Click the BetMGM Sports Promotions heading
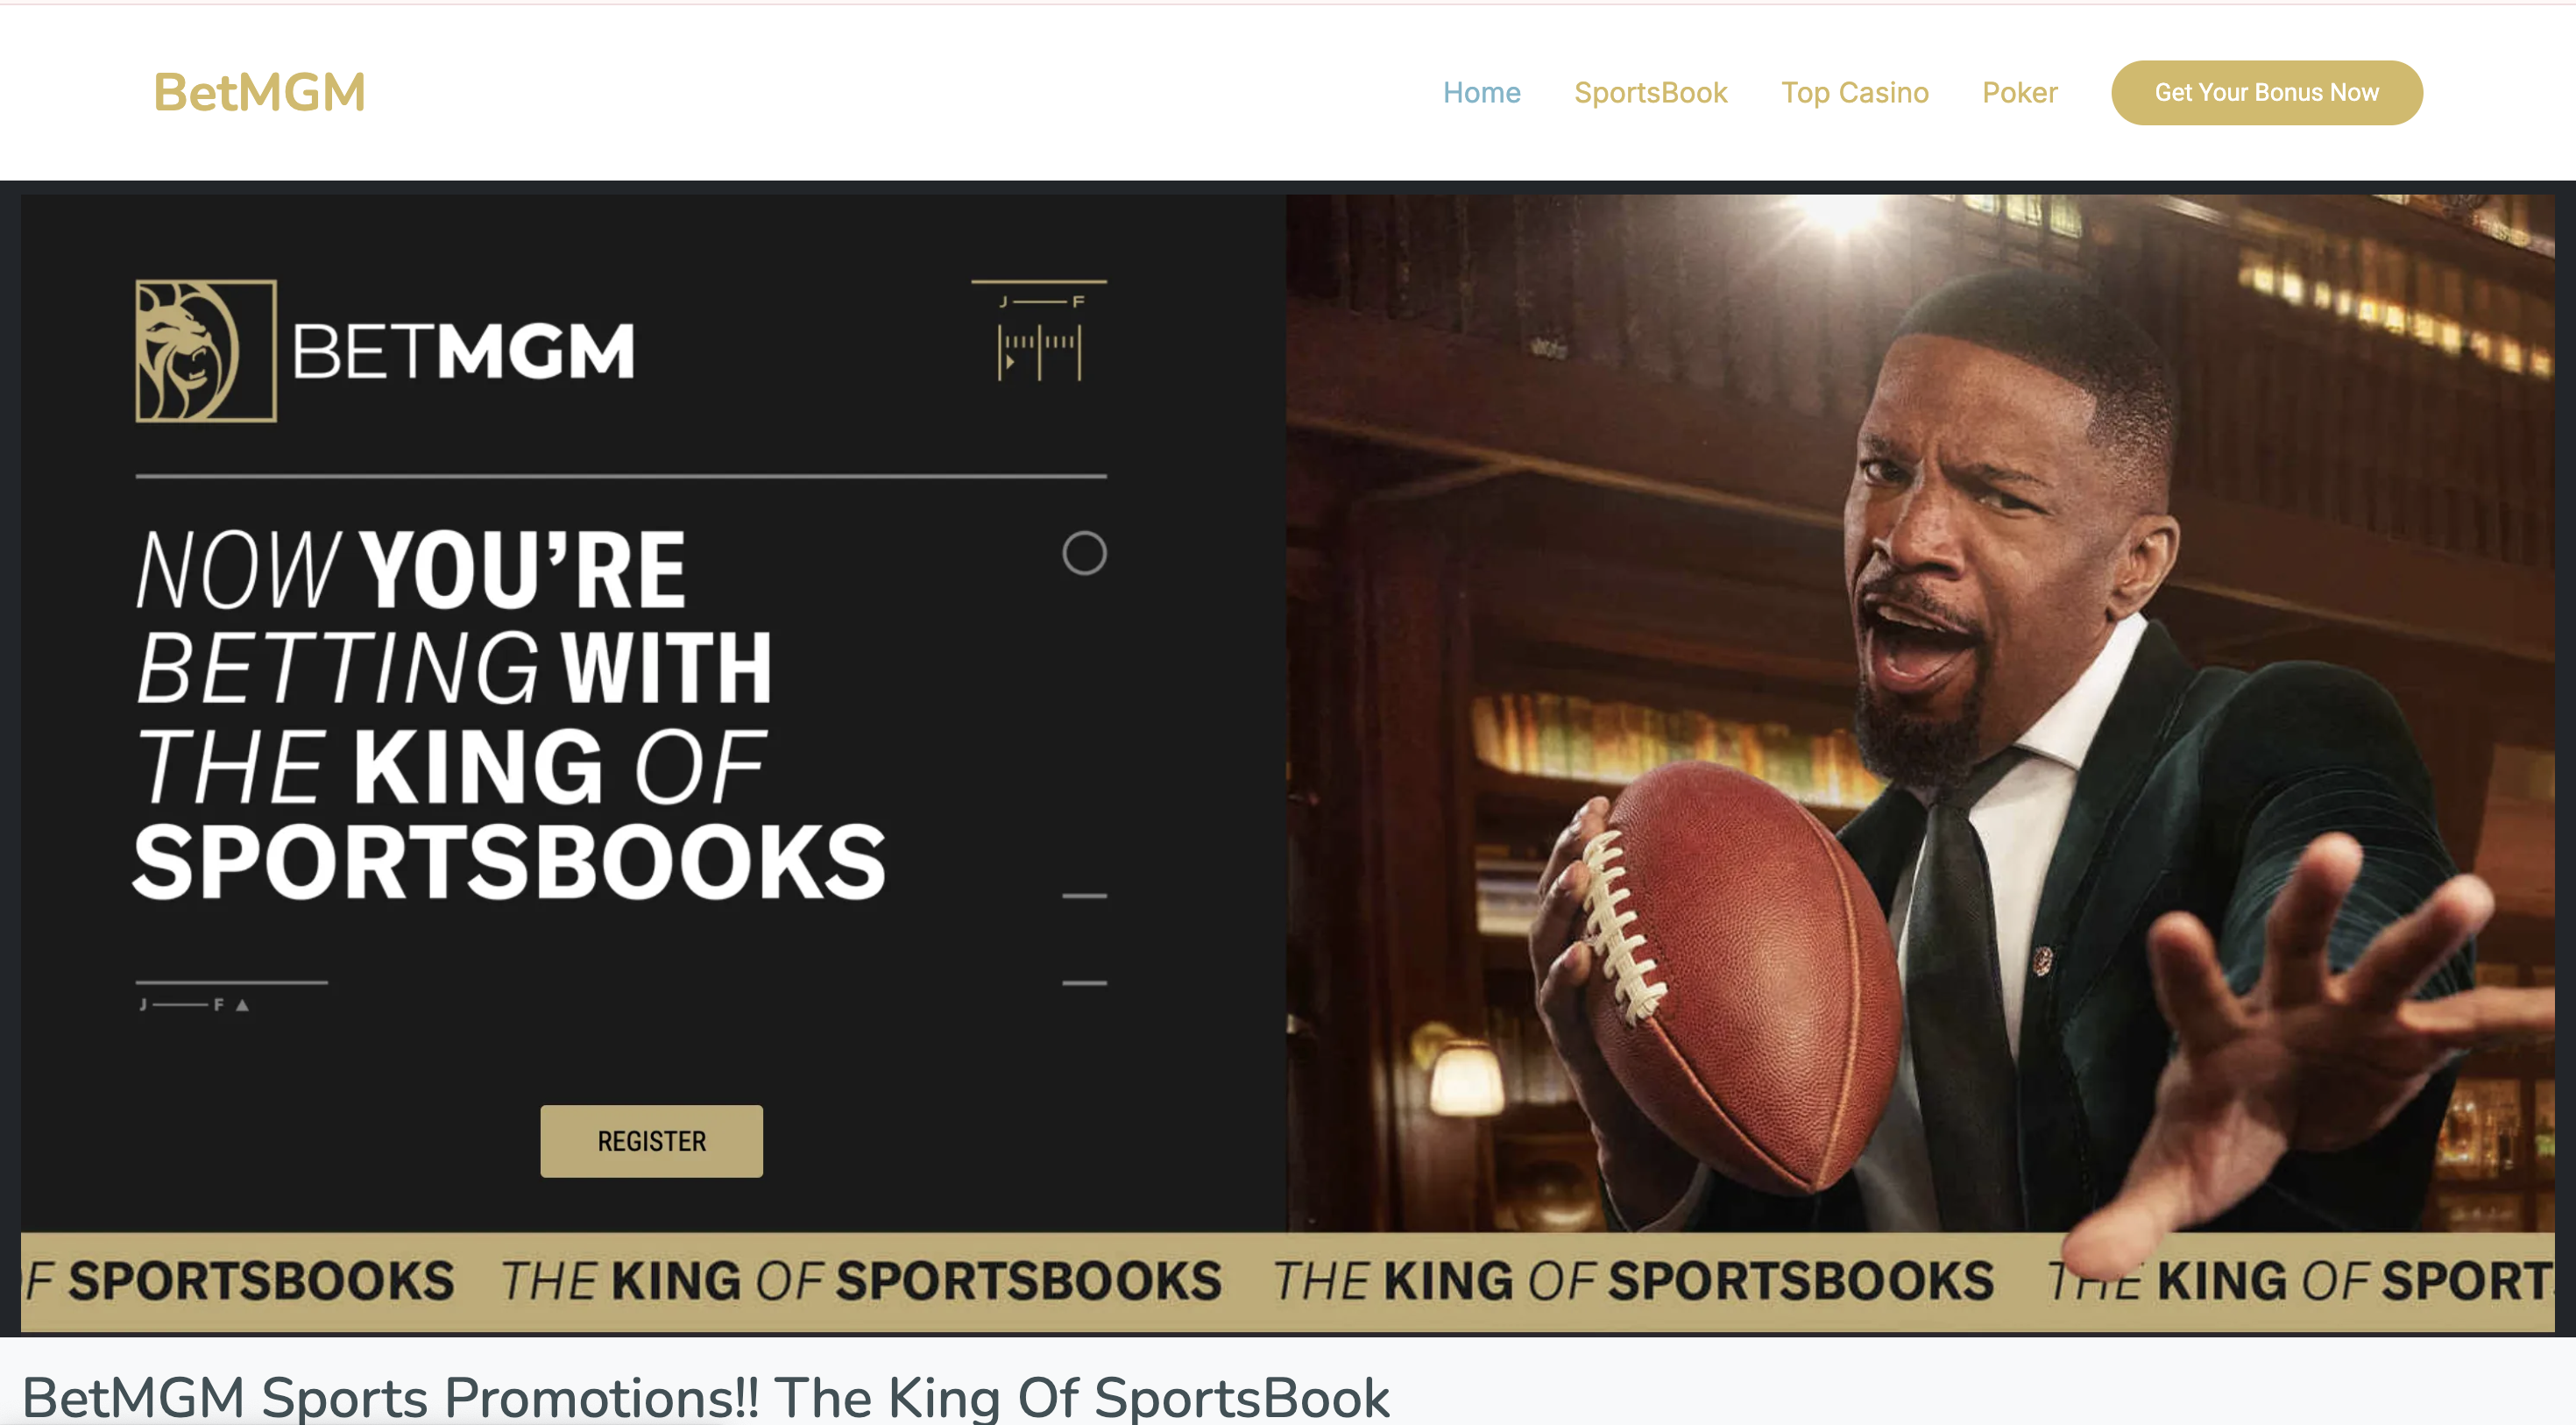Viewport: 2576px width, 1425px height. (x=705, y=1397)
